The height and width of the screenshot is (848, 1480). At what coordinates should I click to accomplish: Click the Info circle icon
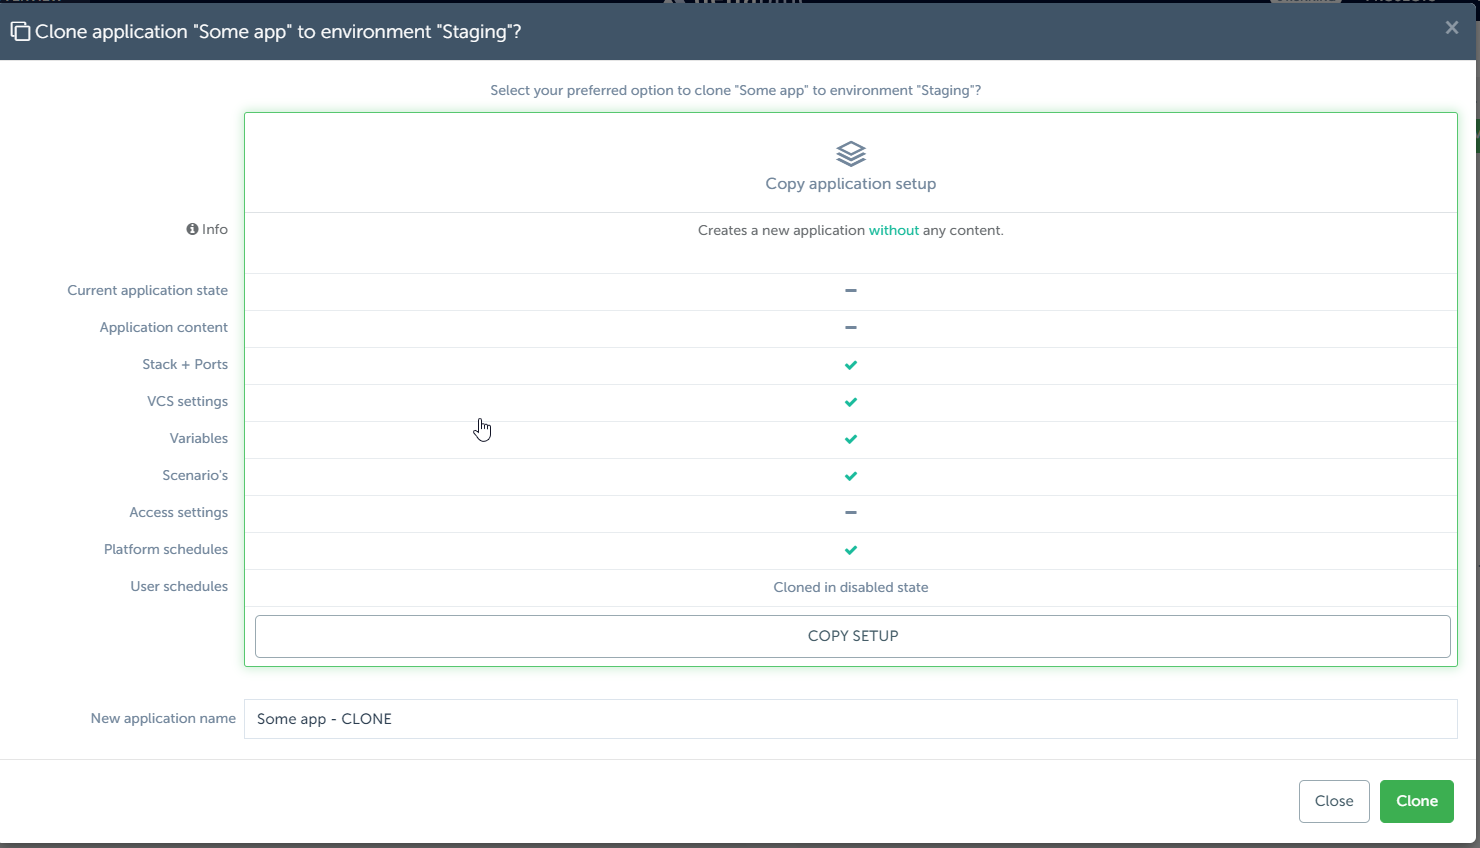(x=192, y=229)
